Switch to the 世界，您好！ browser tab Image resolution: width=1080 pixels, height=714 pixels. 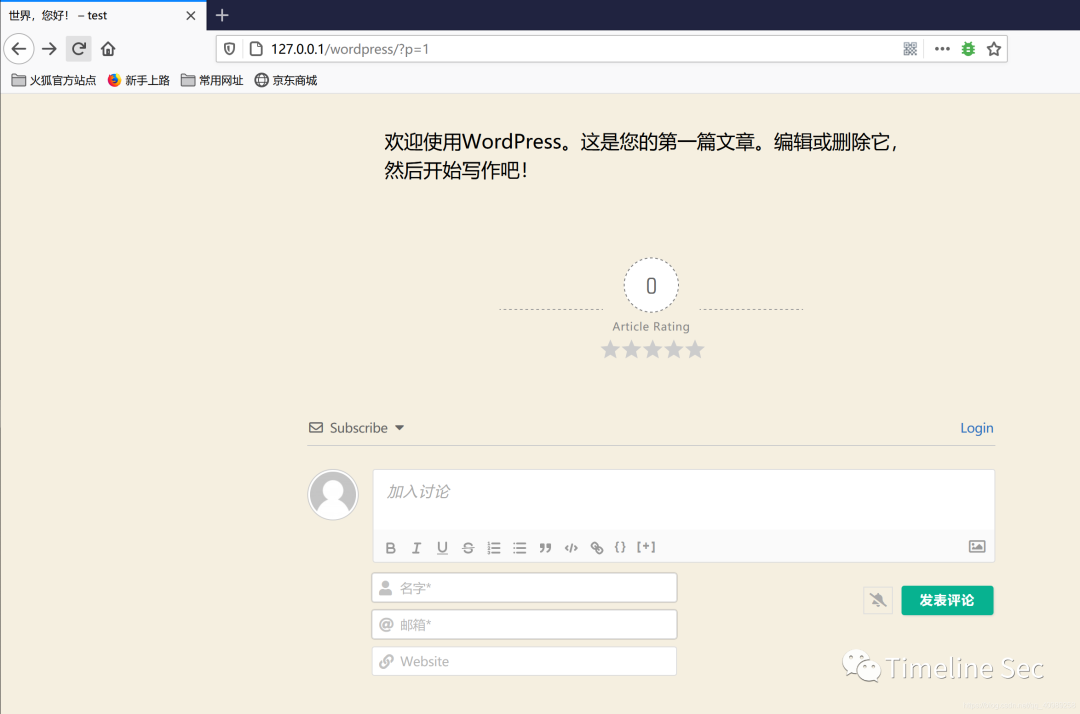pyautogui.click(x=90, y=15)
